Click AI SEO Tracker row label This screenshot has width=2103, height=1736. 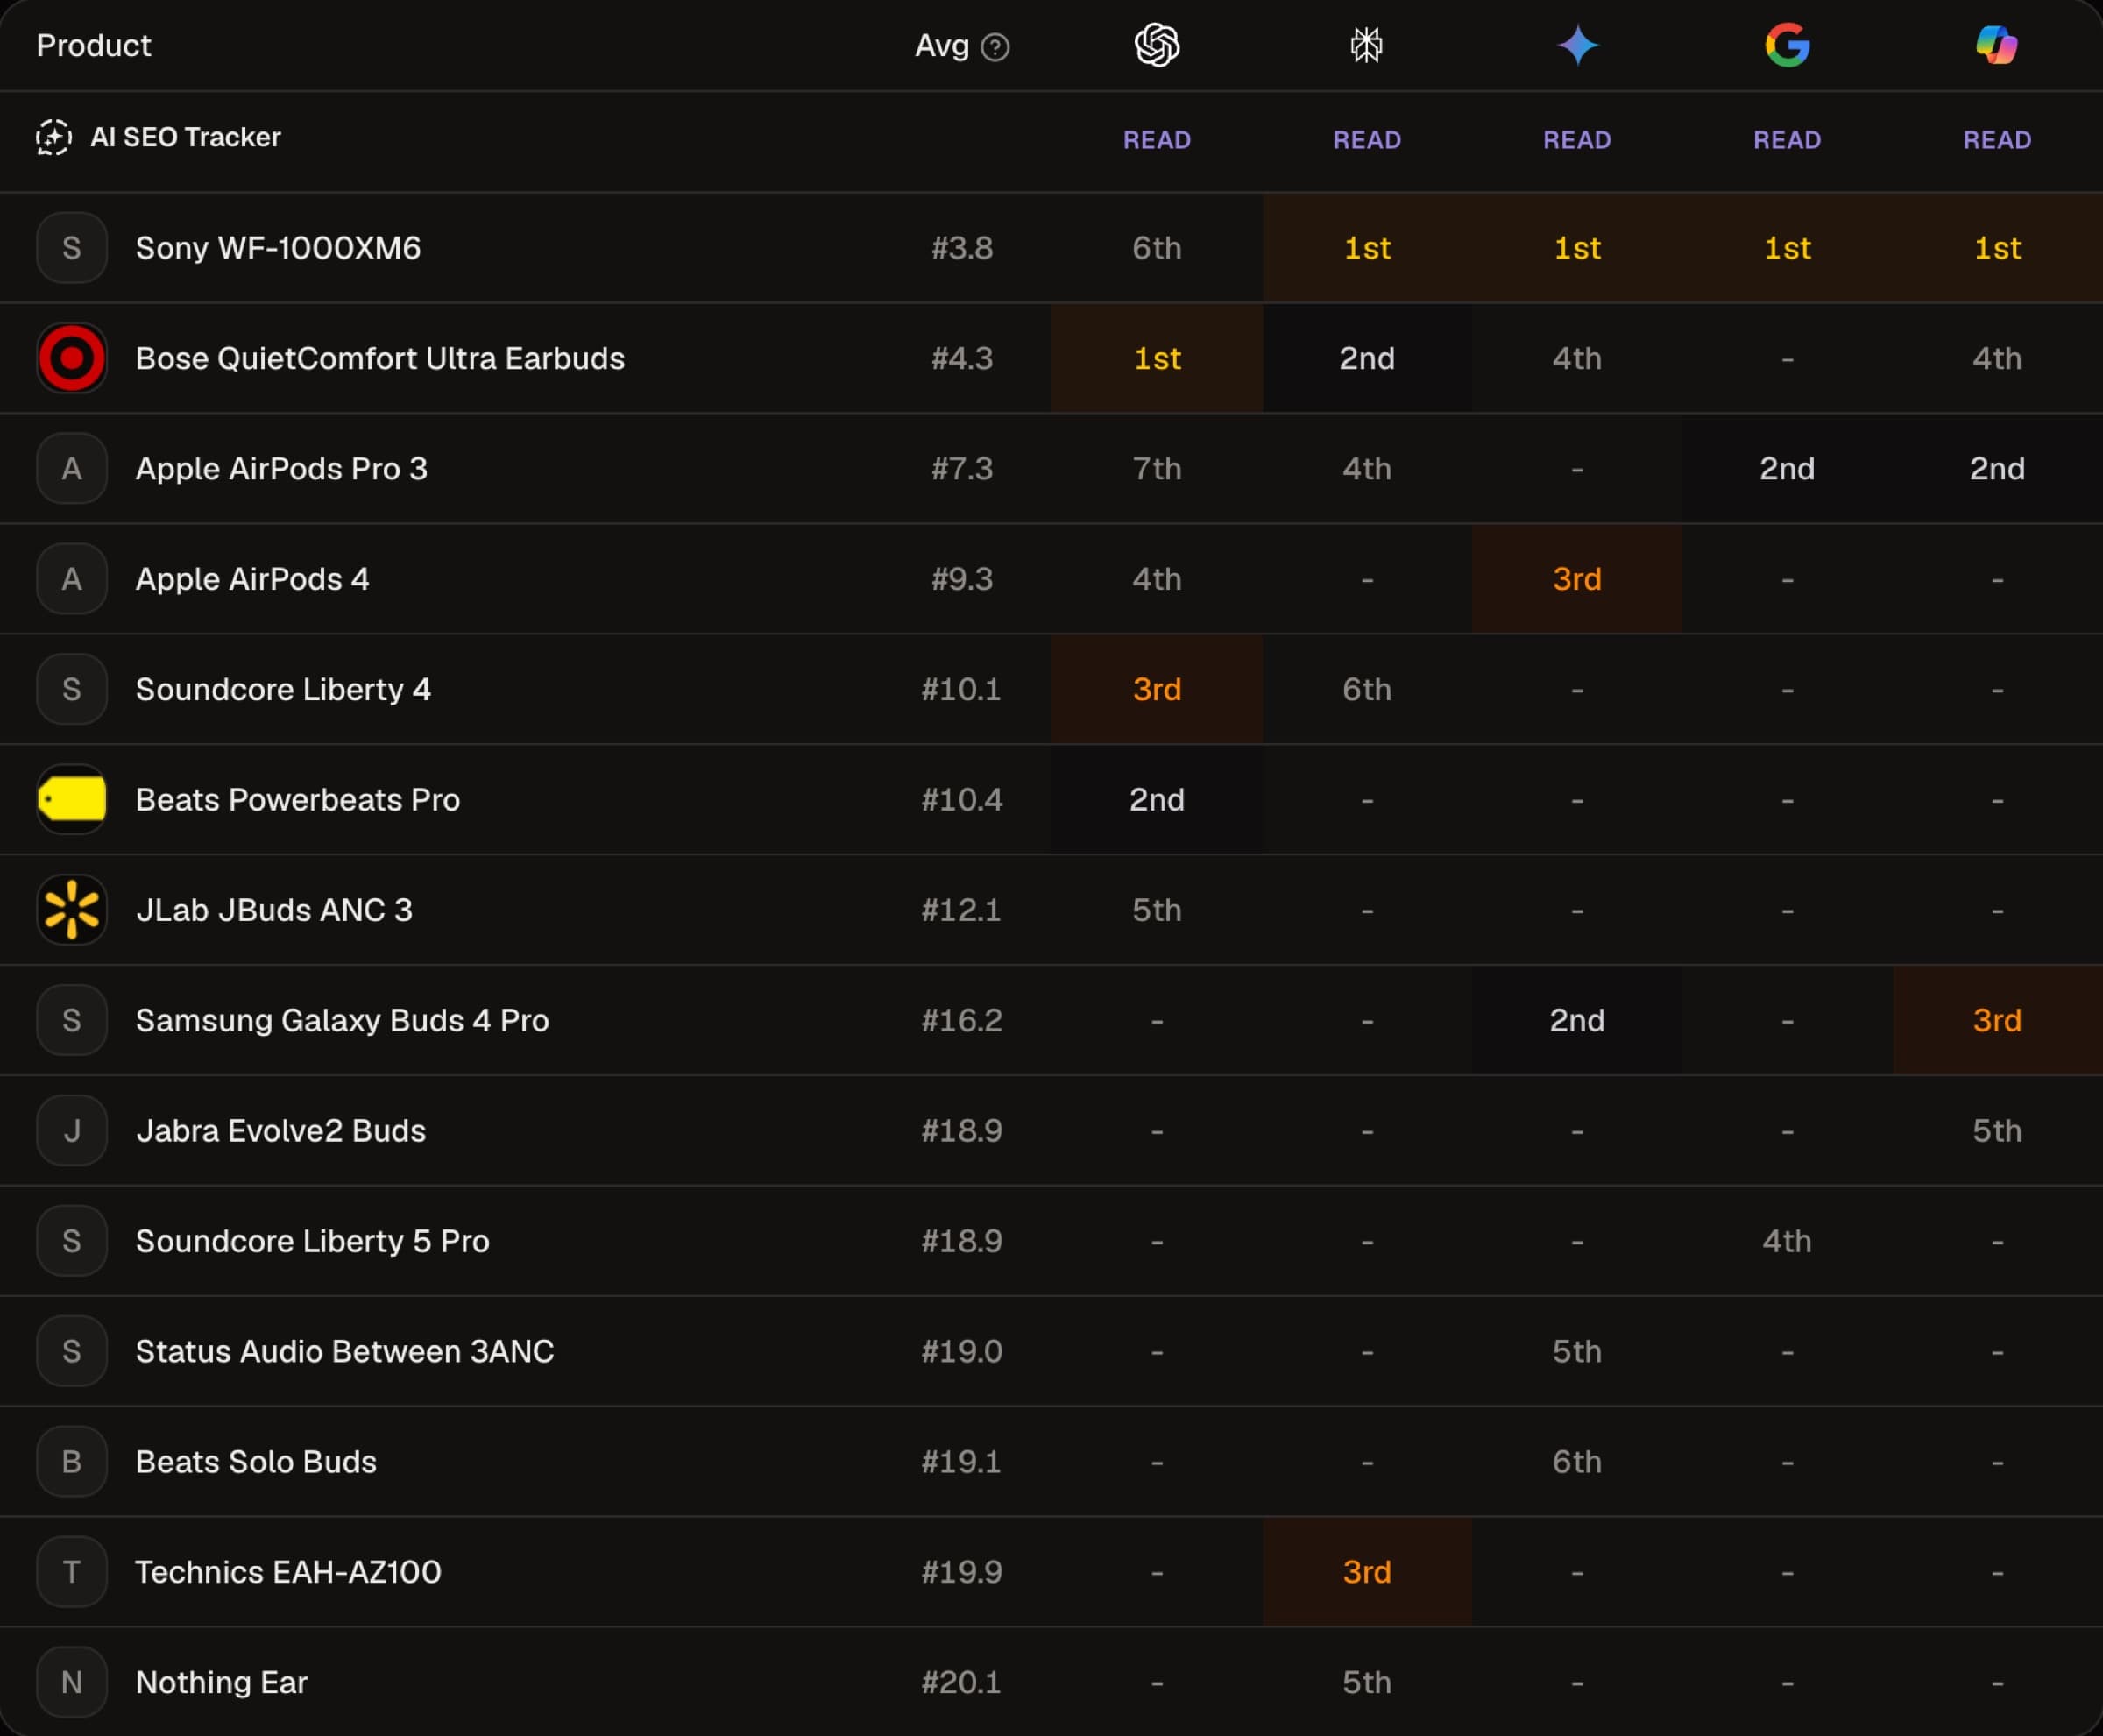[185, 137]
